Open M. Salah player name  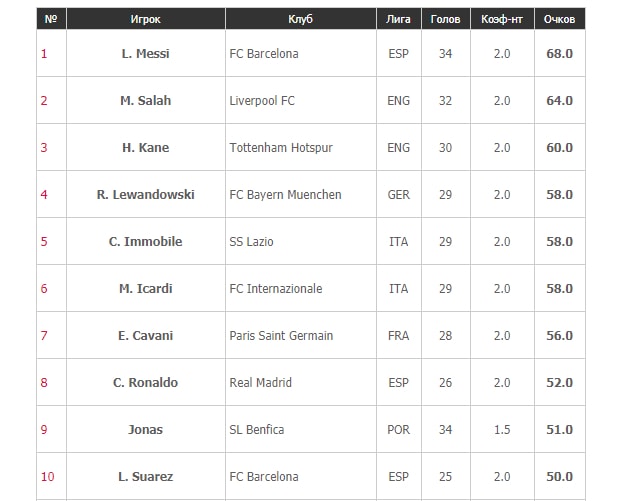pyautogui.click(x=145, y=100)
